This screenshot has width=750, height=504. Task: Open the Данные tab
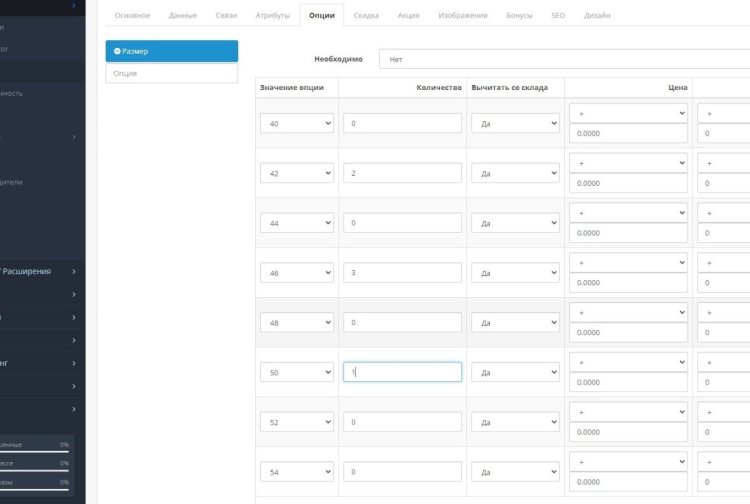183,16
